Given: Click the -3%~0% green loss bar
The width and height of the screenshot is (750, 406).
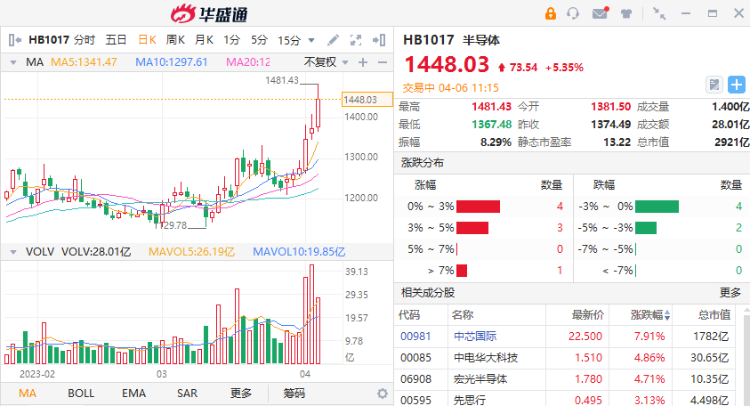Looking at the screenshot, I should click(x=657, y=207).
